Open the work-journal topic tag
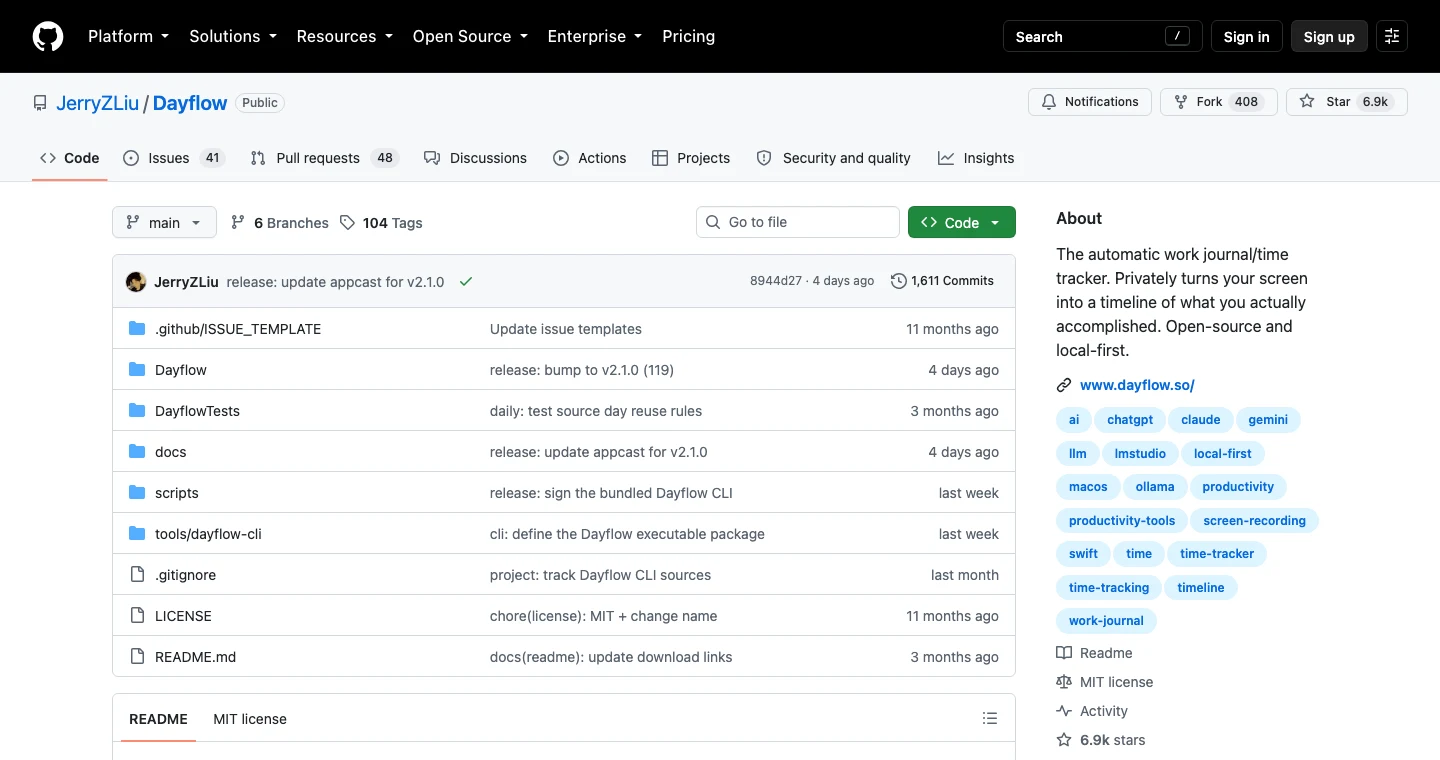Screen dimensions: 1440x760 click(x=1106, y=621)
